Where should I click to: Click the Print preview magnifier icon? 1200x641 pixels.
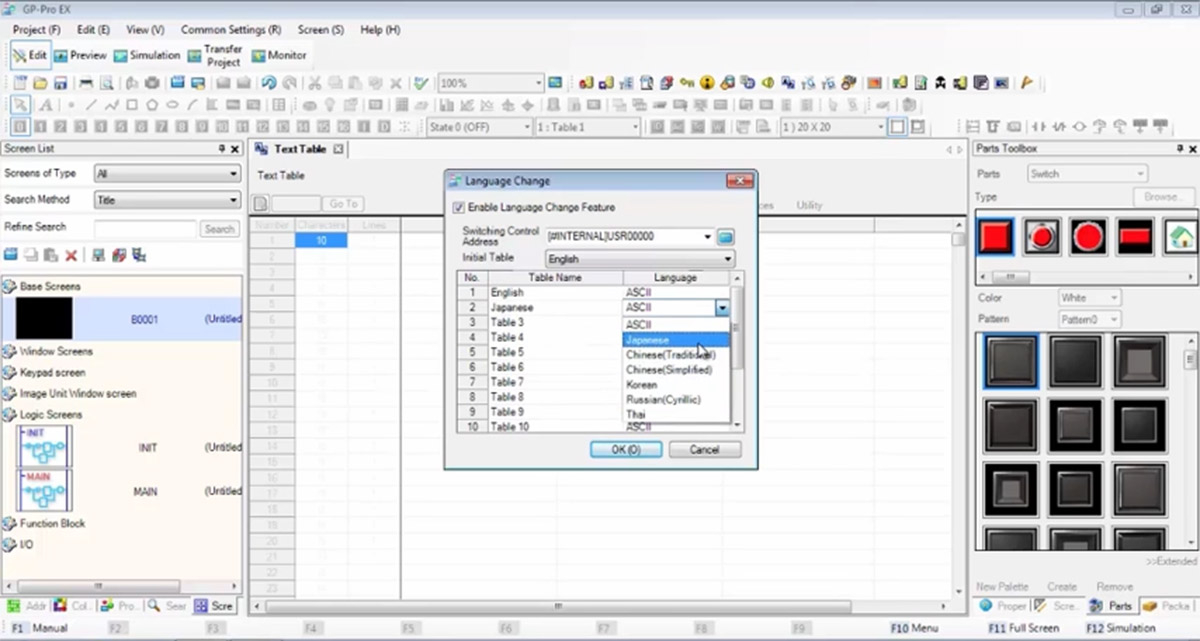106,83
